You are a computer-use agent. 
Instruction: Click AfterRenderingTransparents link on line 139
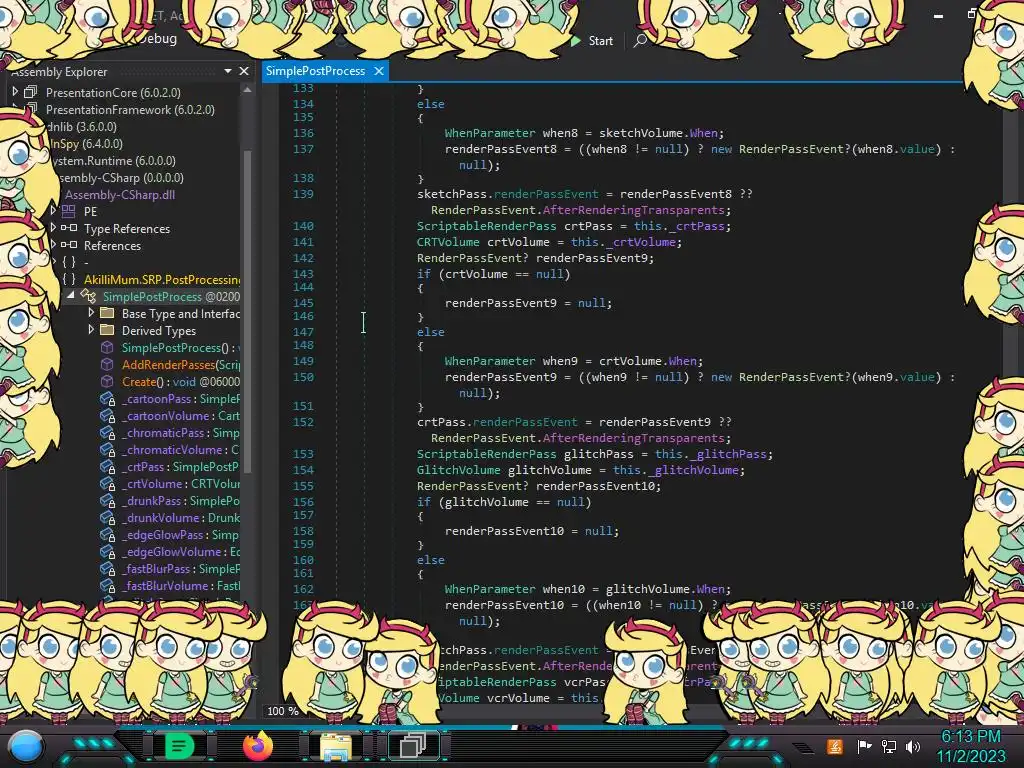click(633, 210)
